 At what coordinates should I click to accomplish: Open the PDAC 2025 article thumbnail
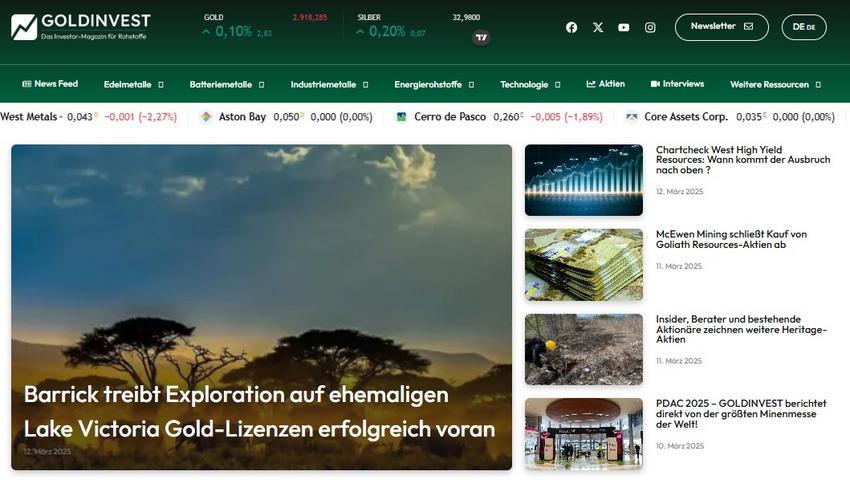583,433
